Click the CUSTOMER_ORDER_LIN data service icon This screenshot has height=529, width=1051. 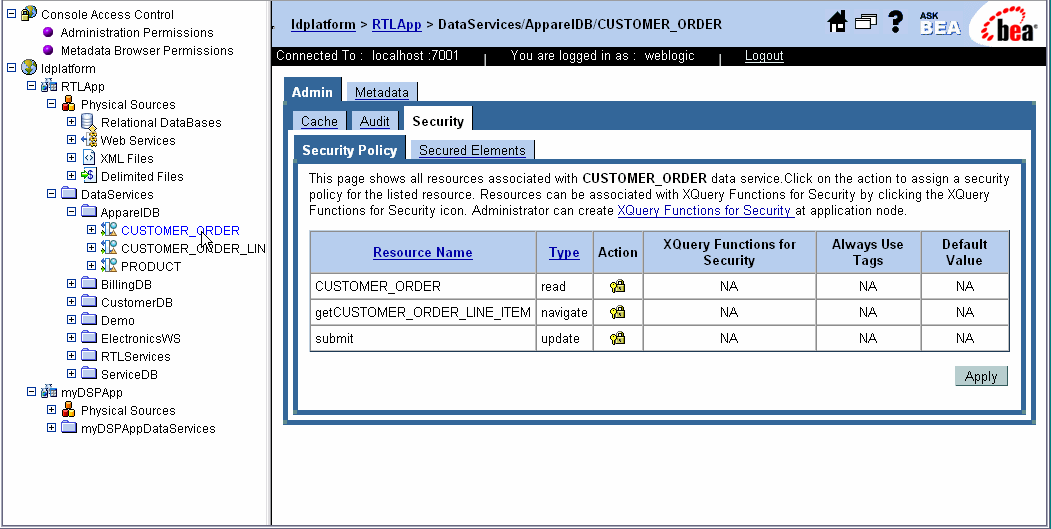(109, 248)
